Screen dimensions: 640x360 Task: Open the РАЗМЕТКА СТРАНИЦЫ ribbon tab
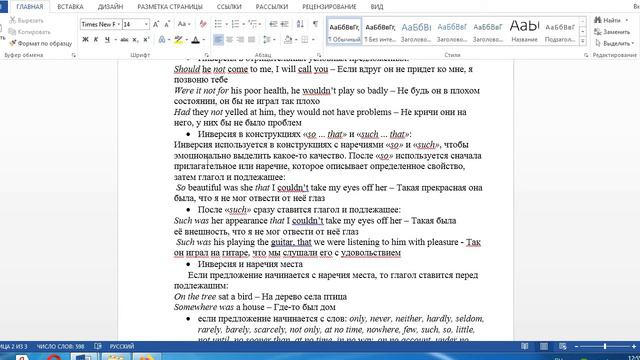[170, 7]
